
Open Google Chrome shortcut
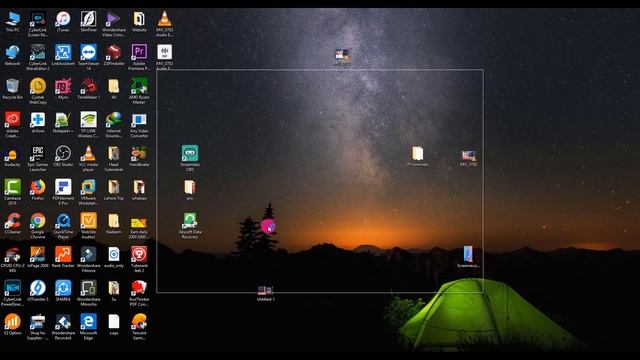38,226
